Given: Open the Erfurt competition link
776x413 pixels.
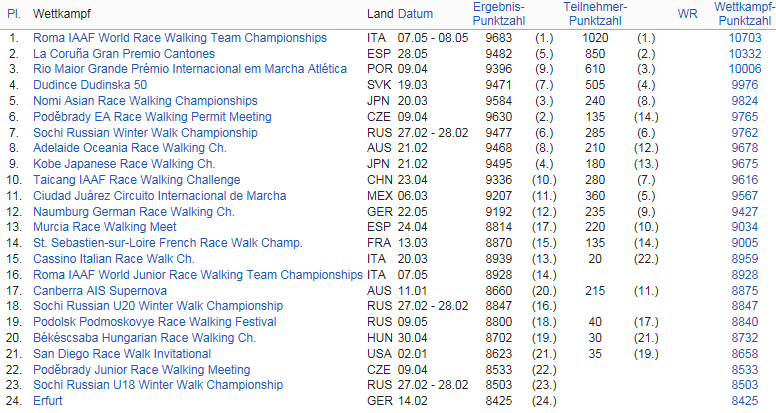Looking at the screenshot, I should [x=48, y=401].
